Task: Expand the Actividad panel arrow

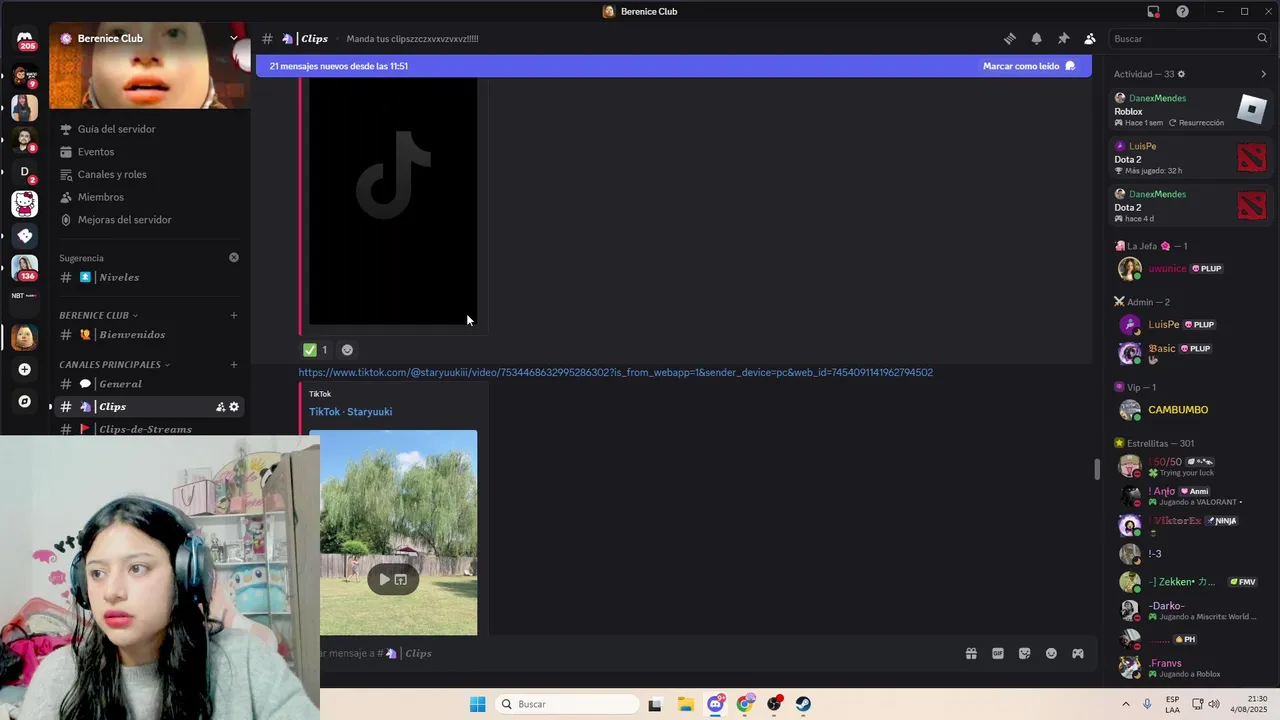Action: tap(1263, 74)
